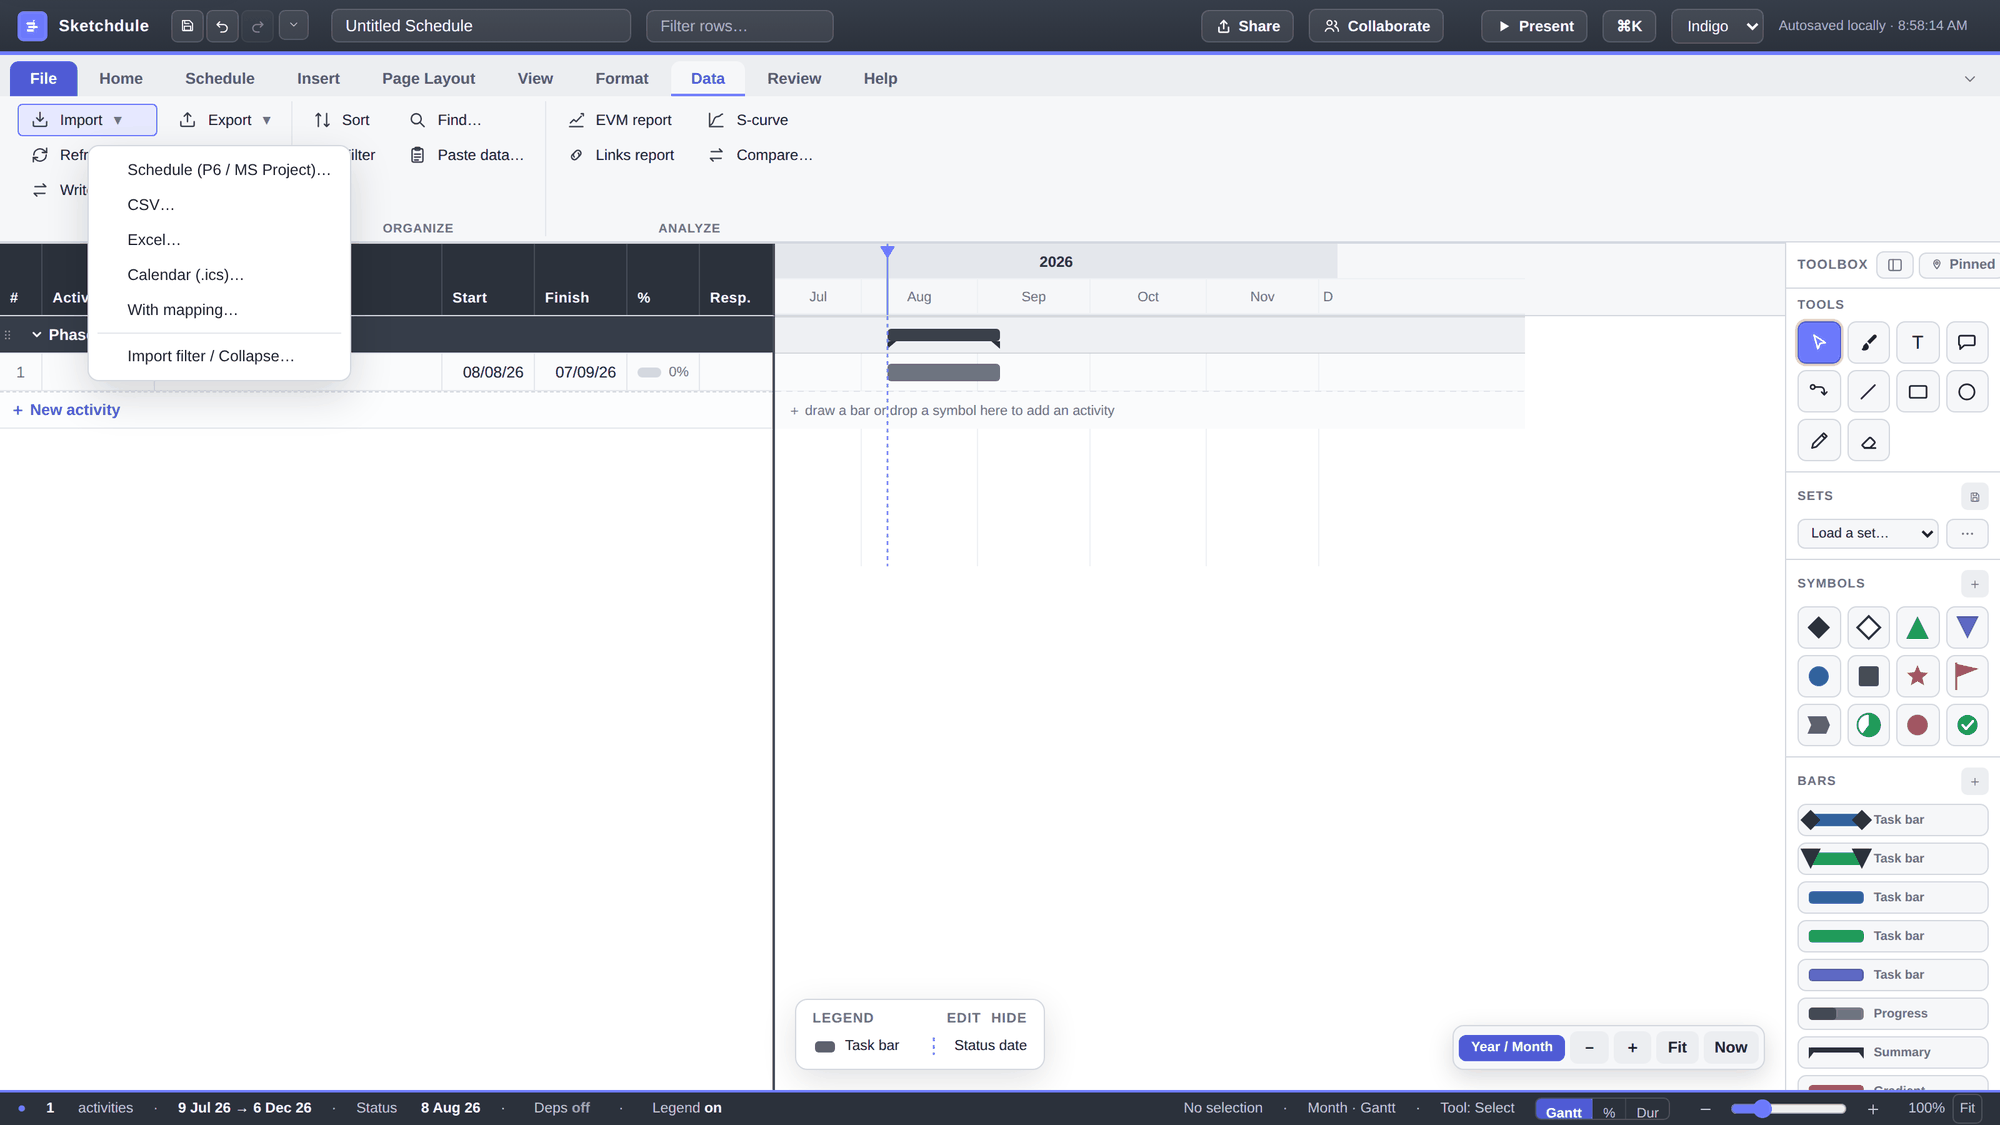The width and height of the screenshot is (2000, 1125).
Task: Pick the dark red circle symbol
Action: 1917,725
